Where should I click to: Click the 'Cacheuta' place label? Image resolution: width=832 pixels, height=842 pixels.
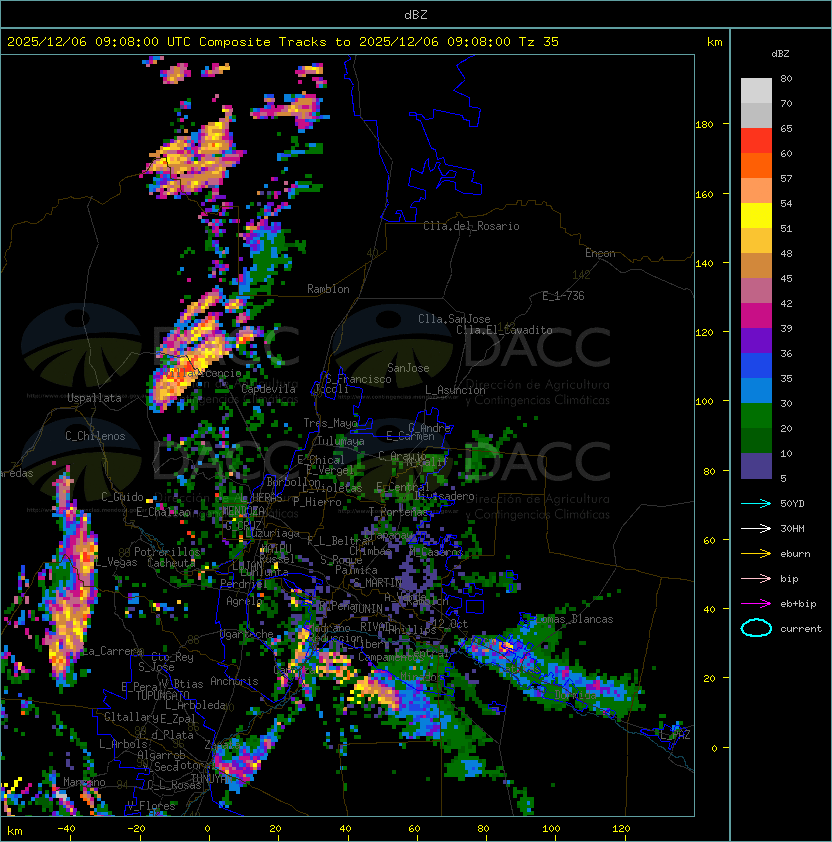click(171, 563)
